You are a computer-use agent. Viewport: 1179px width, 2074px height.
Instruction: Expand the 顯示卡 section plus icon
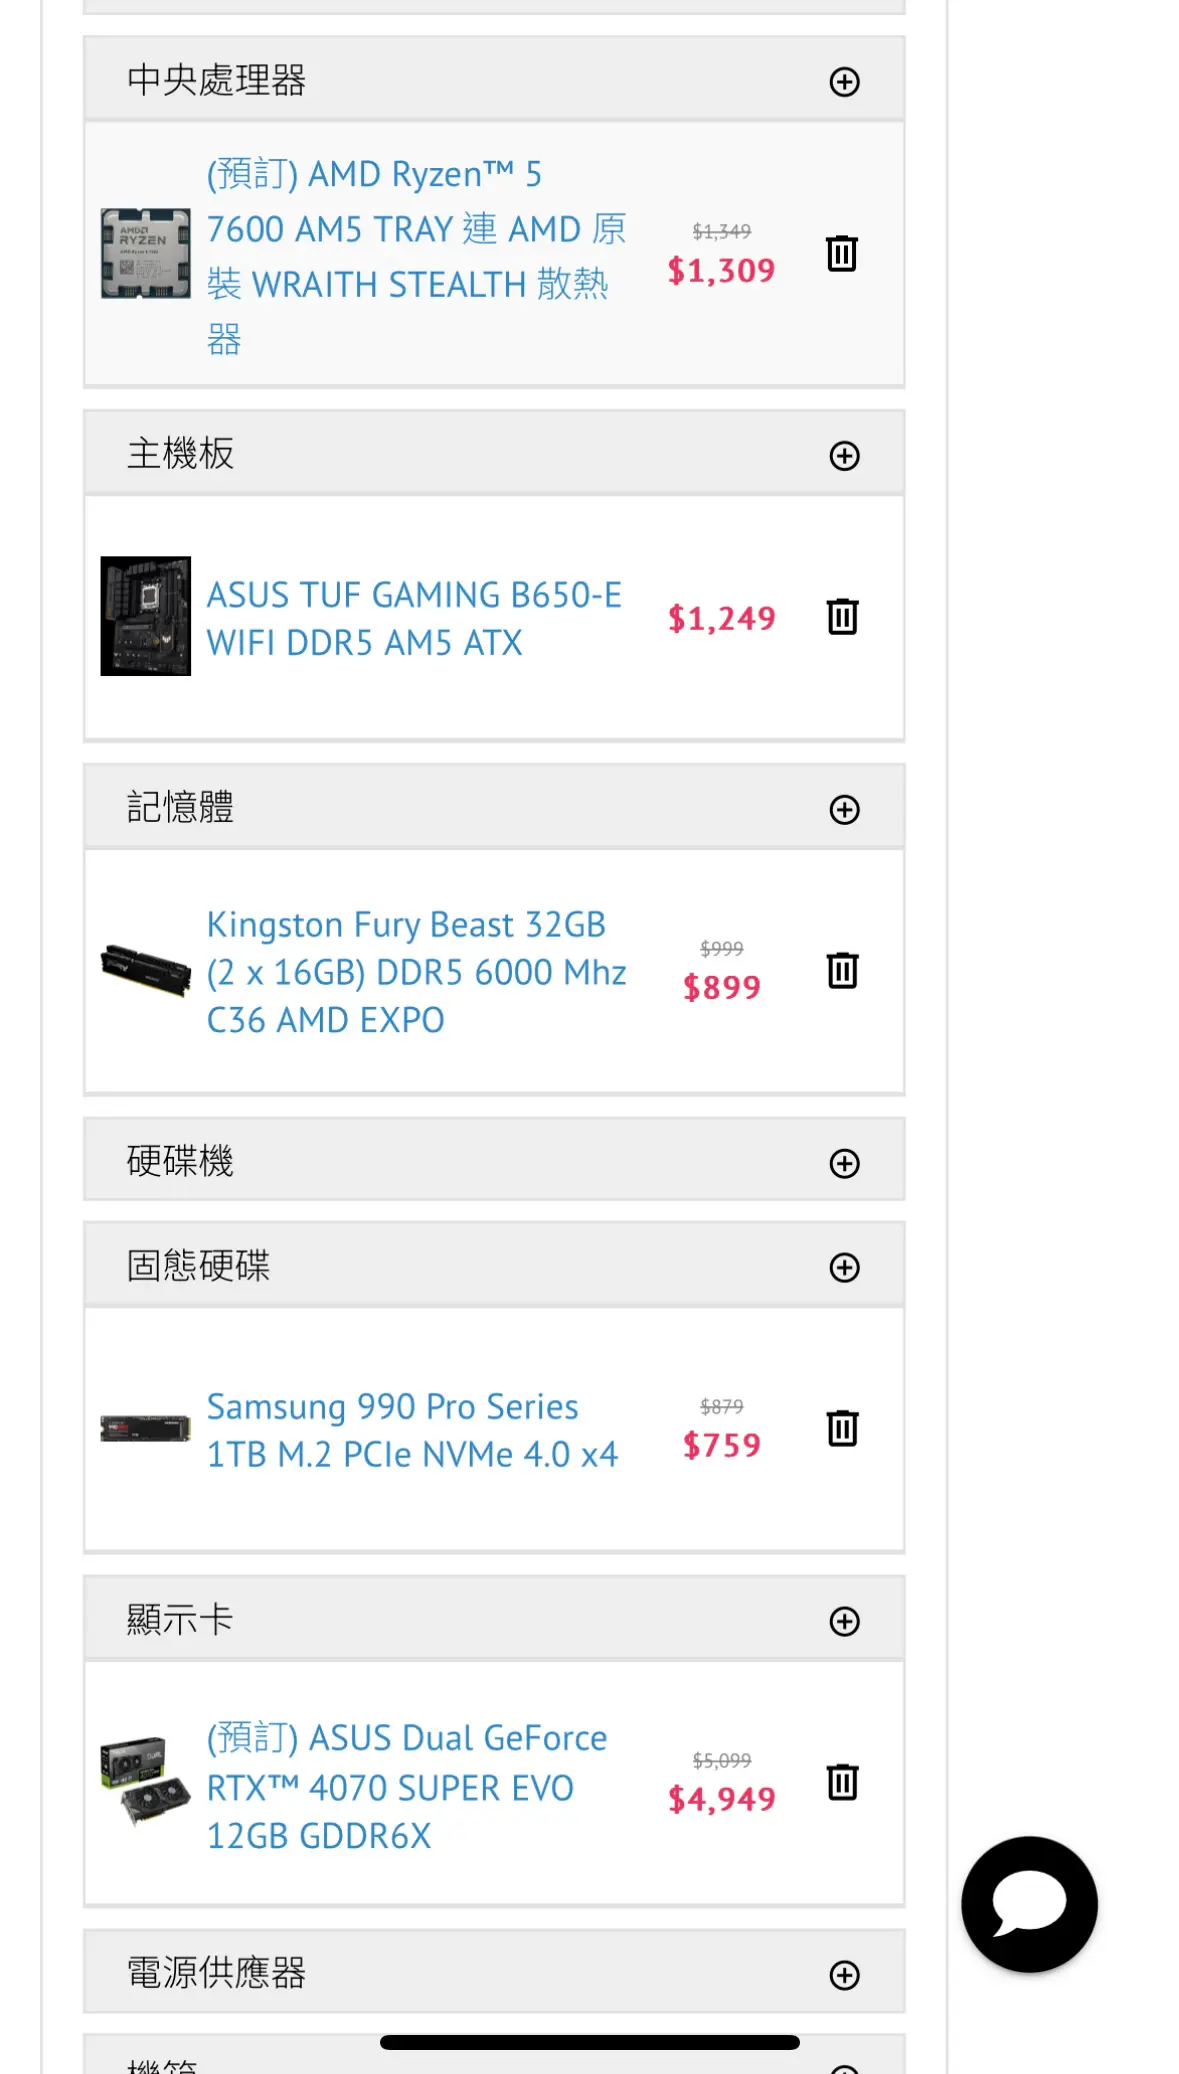coord(845,1622)
